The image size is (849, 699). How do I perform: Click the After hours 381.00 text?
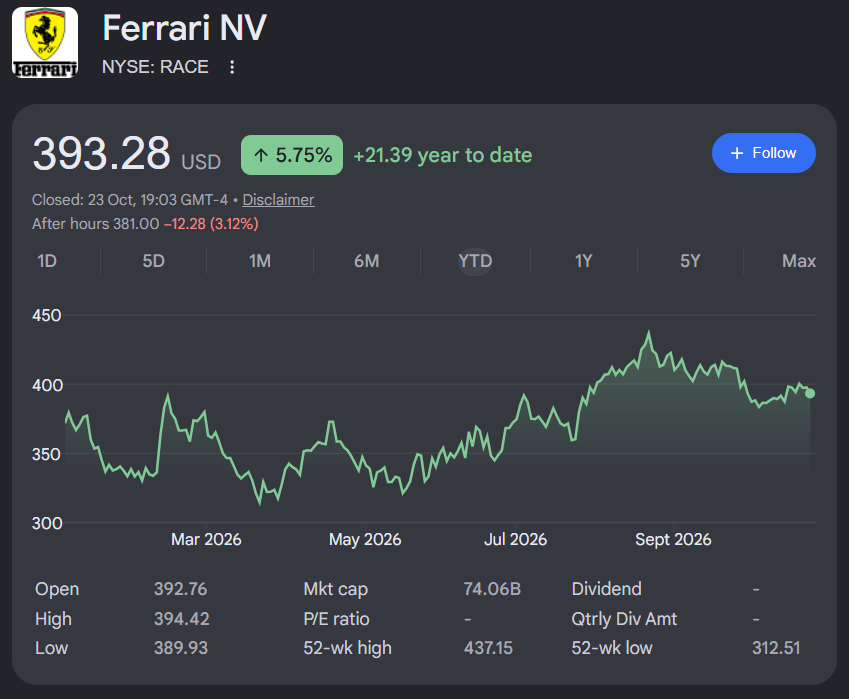(96, 224)
